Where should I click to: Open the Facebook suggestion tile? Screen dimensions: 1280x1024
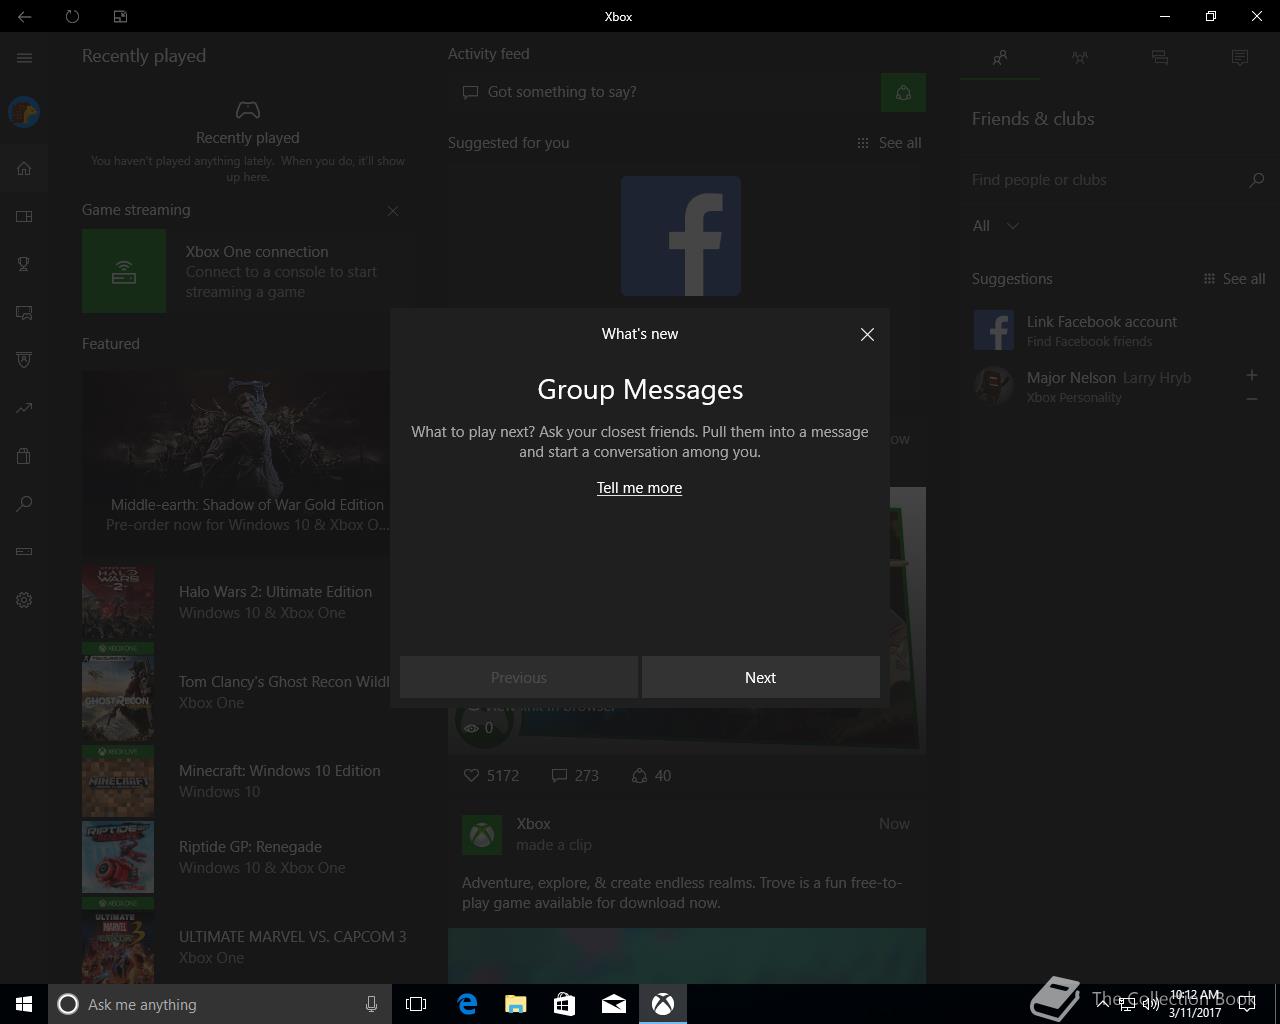681,236
